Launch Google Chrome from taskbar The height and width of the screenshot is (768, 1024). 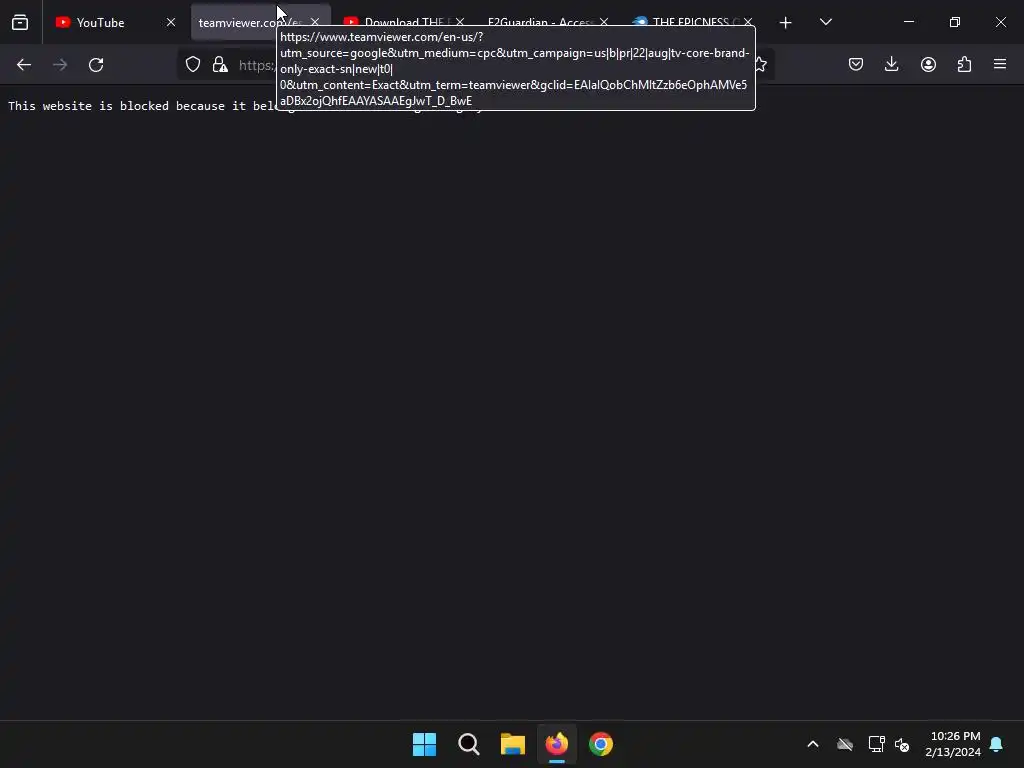coord(601,744)
